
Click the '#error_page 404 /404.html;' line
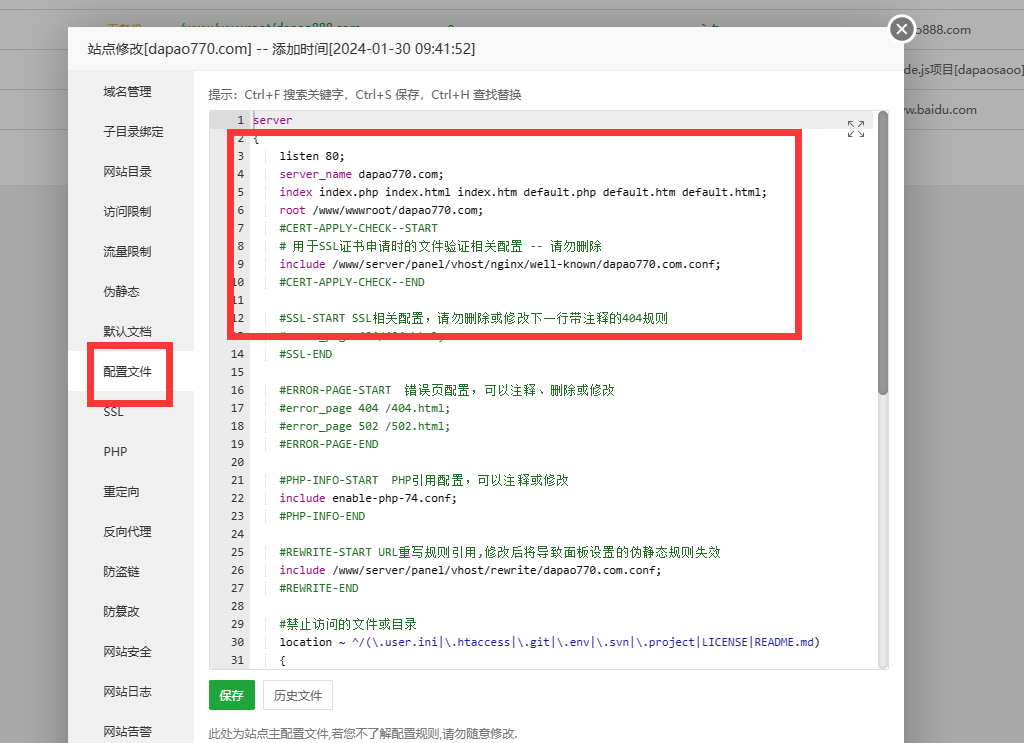[x=364, y=408]
